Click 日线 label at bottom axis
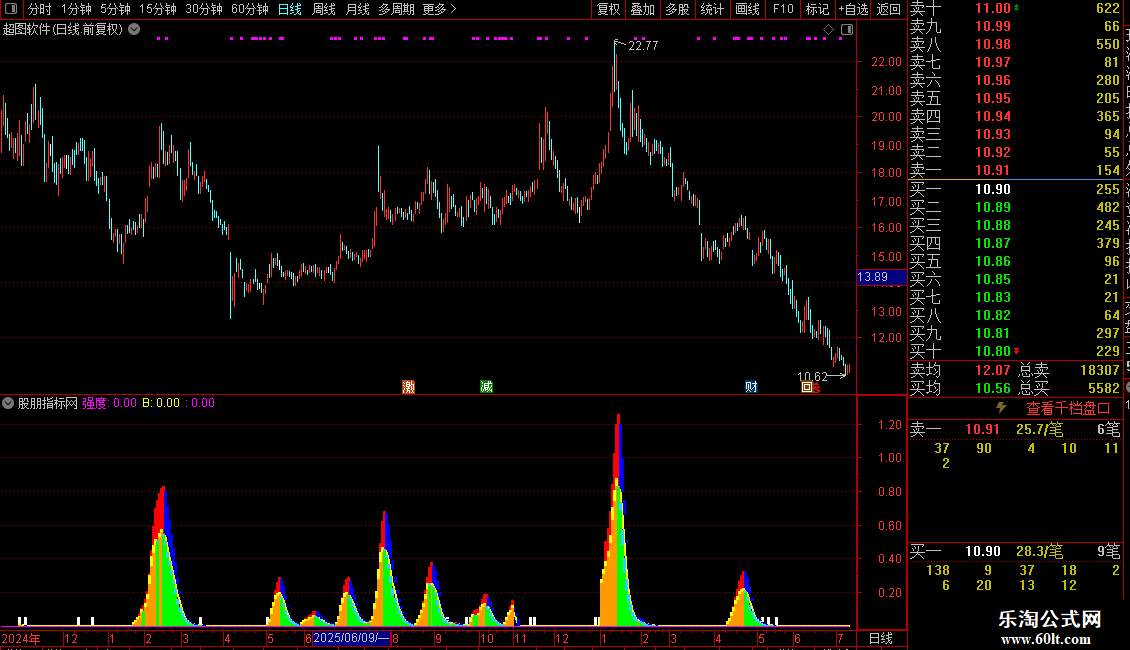1130x650 pixels. coord(881,638)
